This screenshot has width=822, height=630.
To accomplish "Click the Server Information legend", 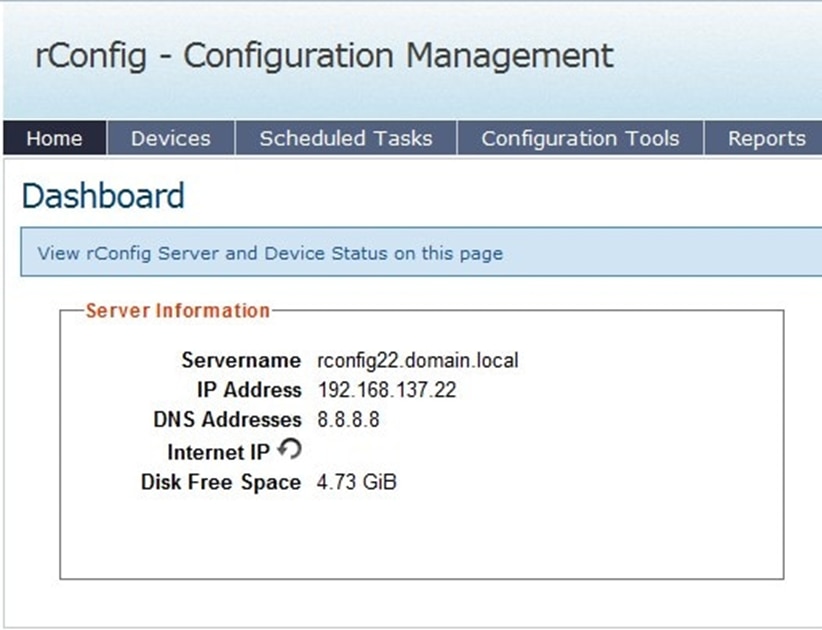I will [178, 310].
